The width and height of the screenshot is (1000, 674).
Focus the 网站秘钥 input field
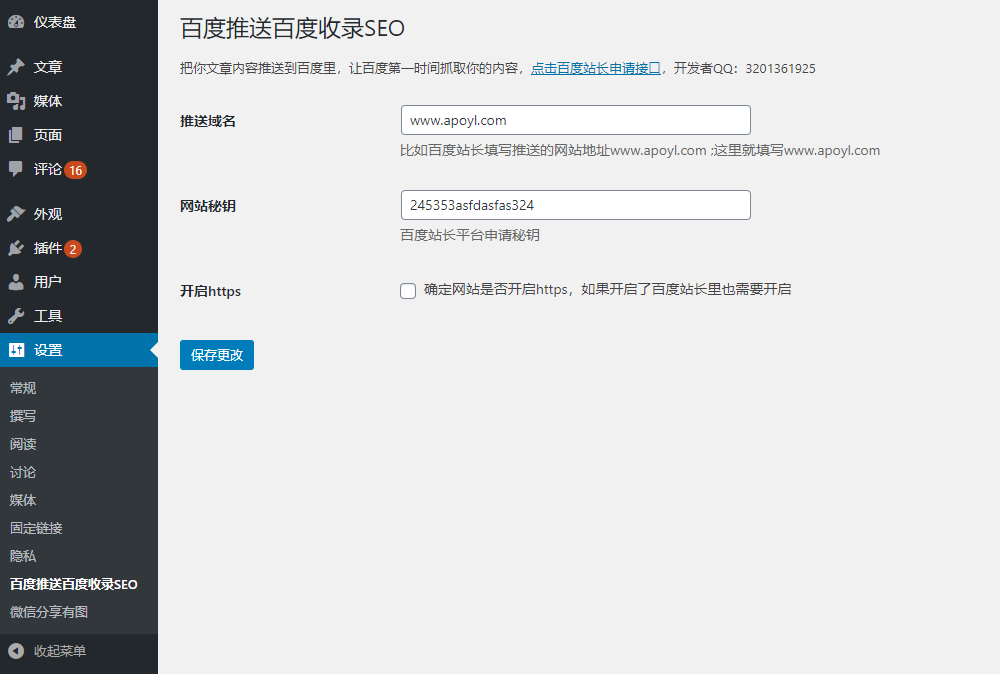[576, 205]
